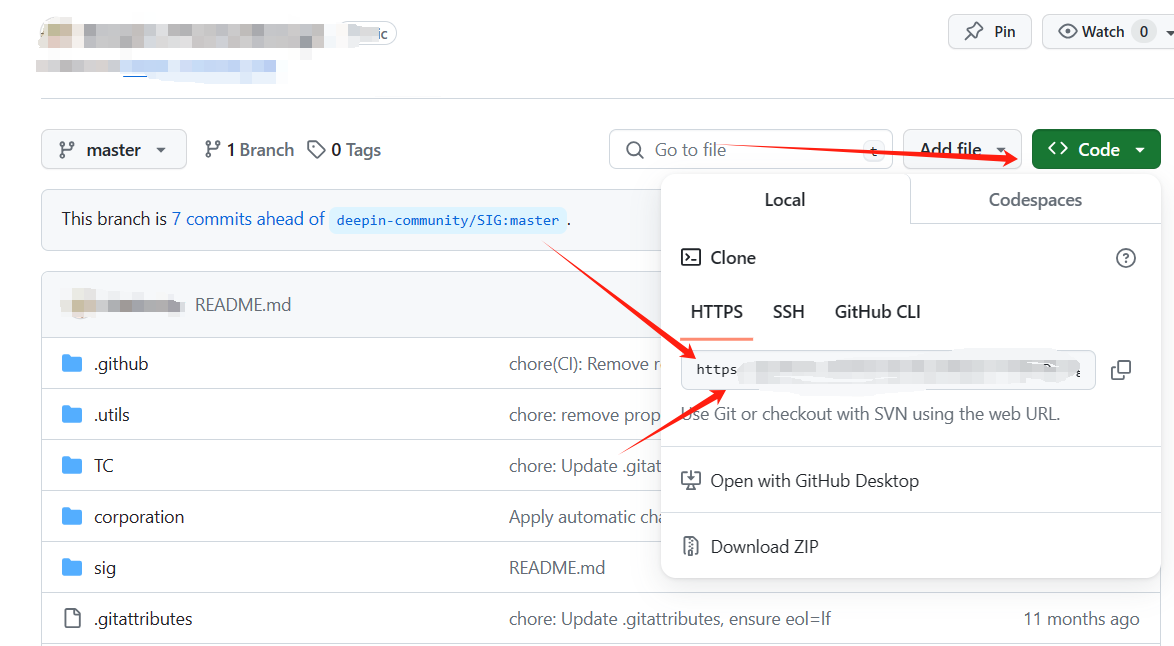
Task: Select the HTTPS clone option
Action: coord(717,311)
